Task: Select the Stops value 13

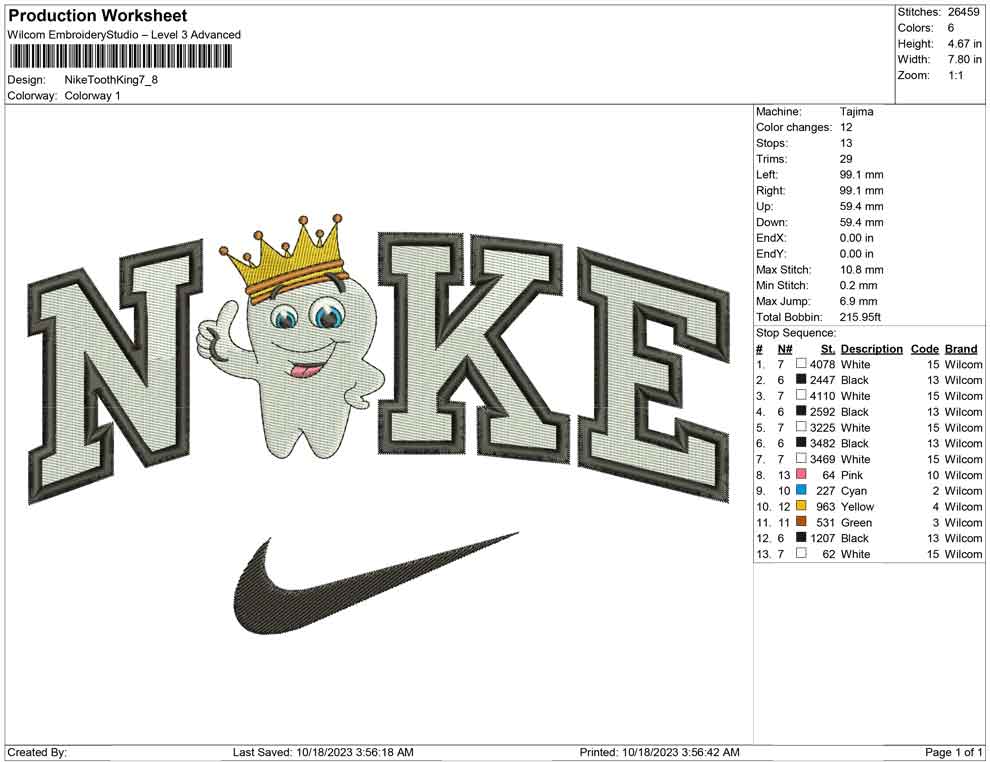Action: coord(846,143)
